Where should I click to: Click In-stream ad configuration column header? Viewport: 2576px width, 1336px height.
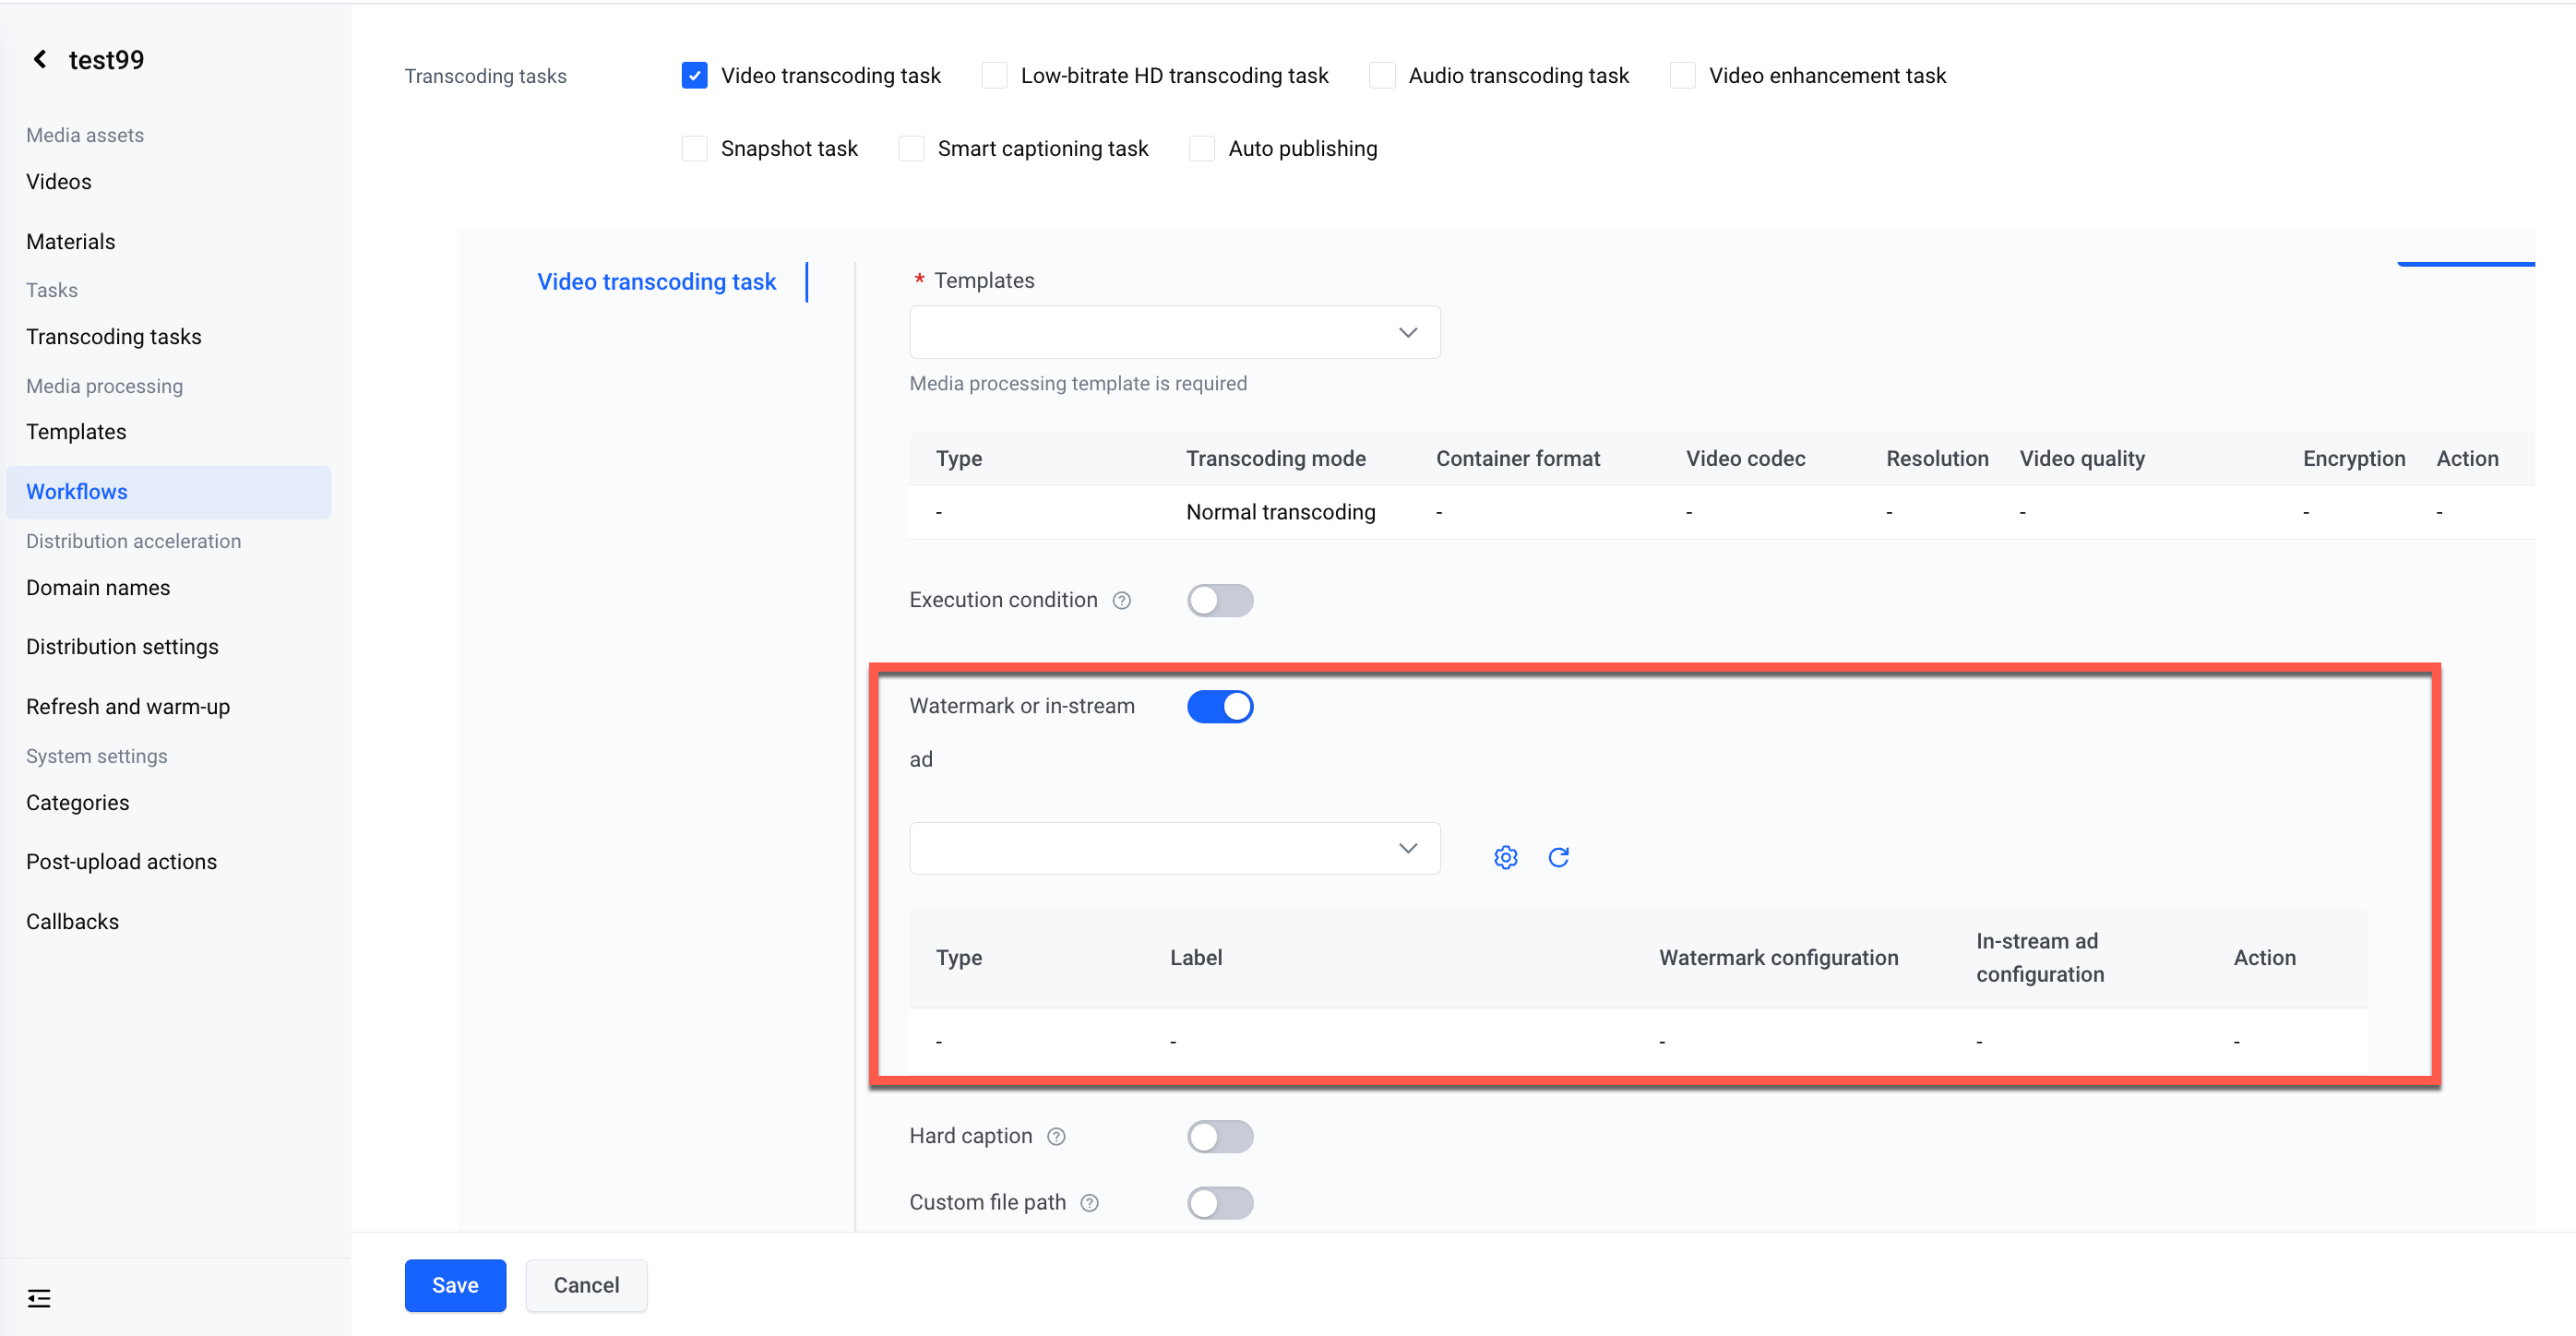coord(2040,958)
